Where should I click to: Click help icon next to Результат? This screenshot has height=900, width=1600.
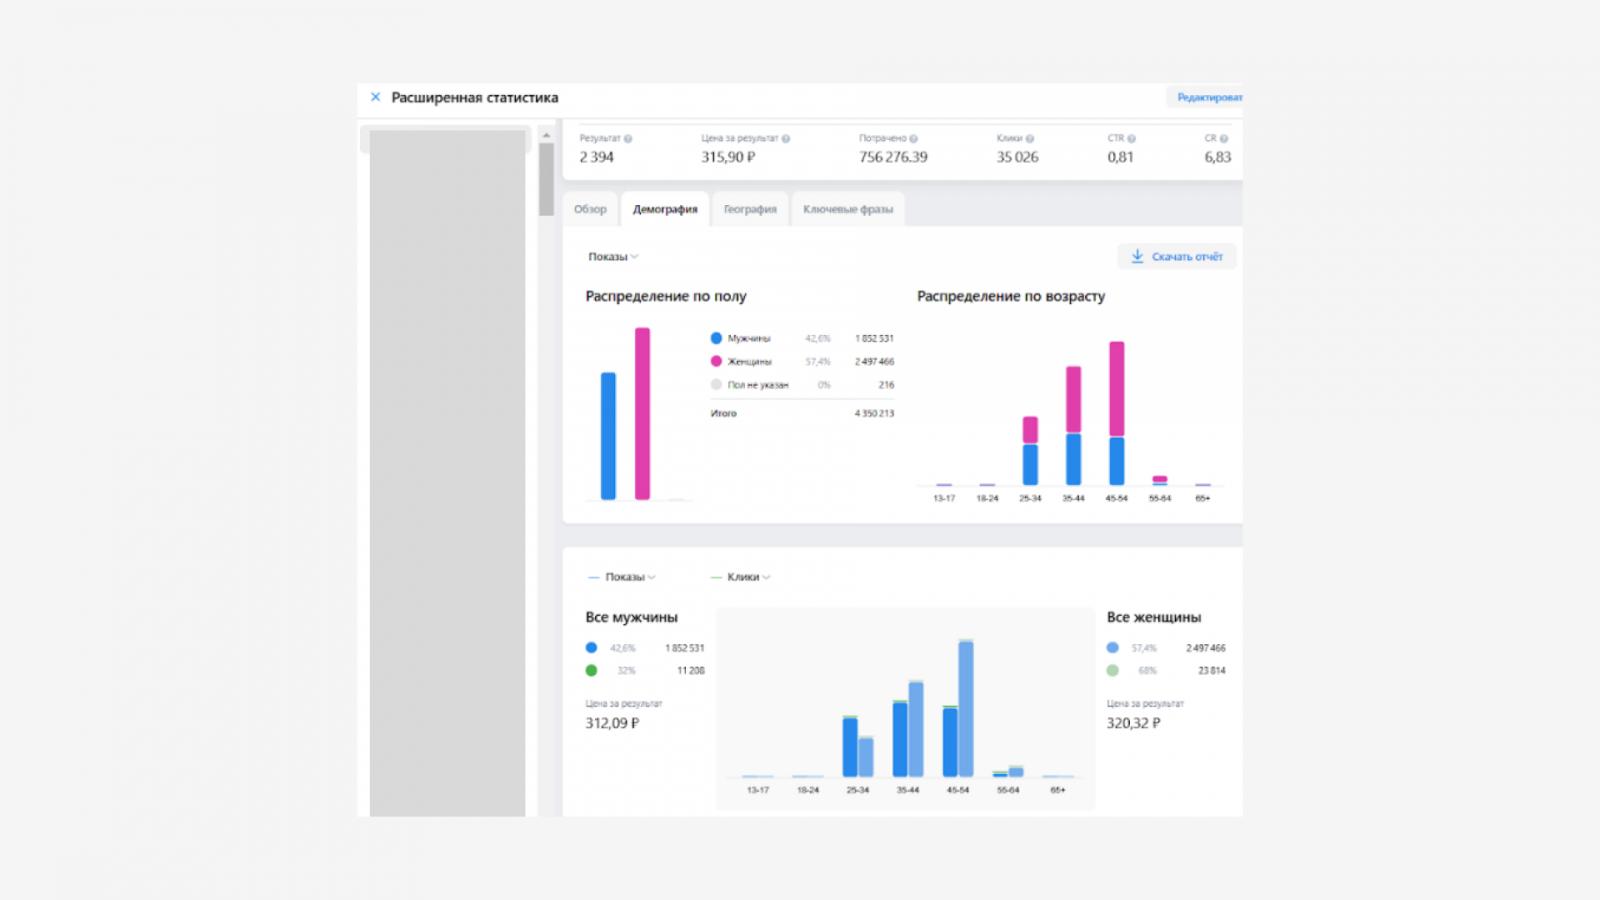[628, 139]
